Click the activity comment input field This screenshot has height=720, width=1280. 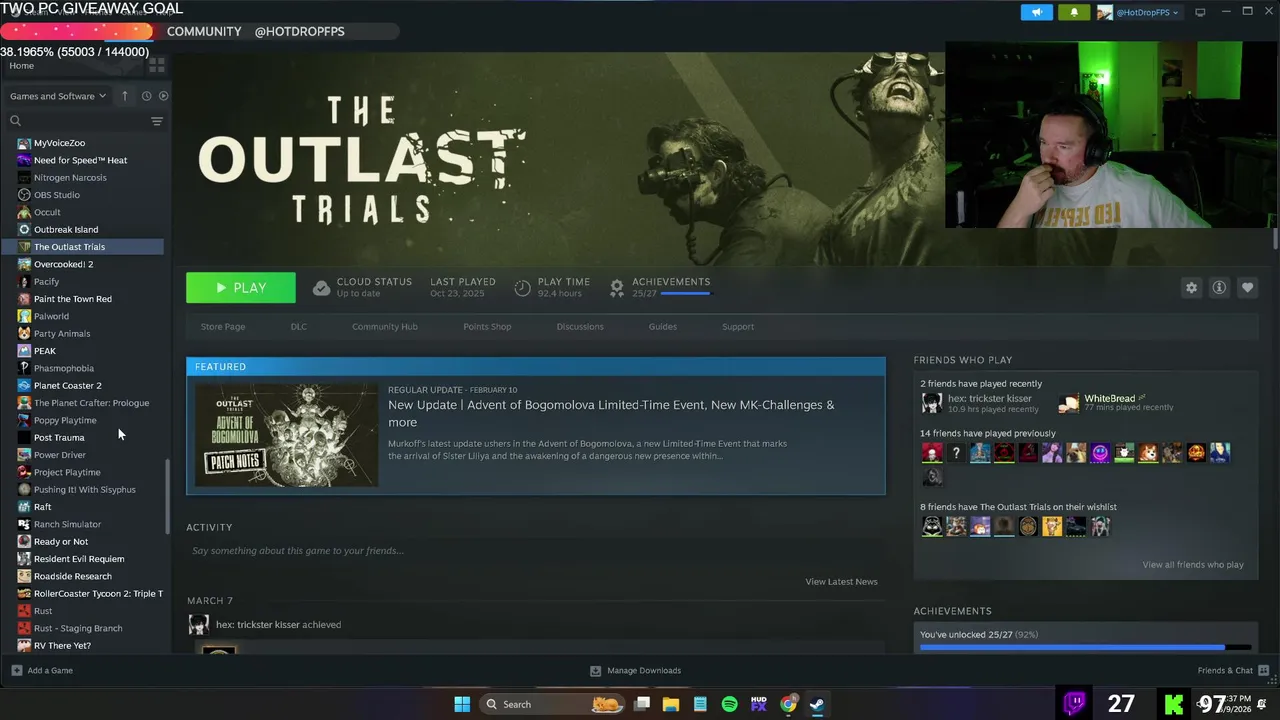(x=535, y=551)
